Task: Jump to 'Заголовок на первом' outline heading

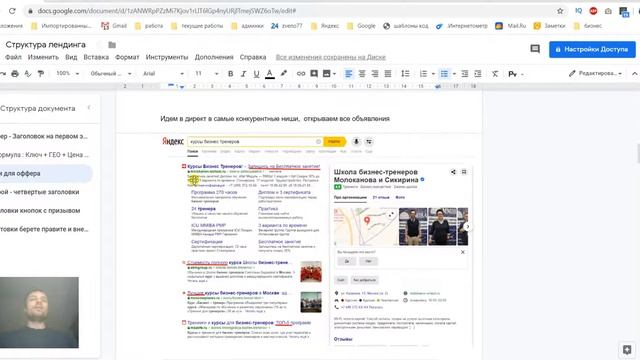Action: 44,136
